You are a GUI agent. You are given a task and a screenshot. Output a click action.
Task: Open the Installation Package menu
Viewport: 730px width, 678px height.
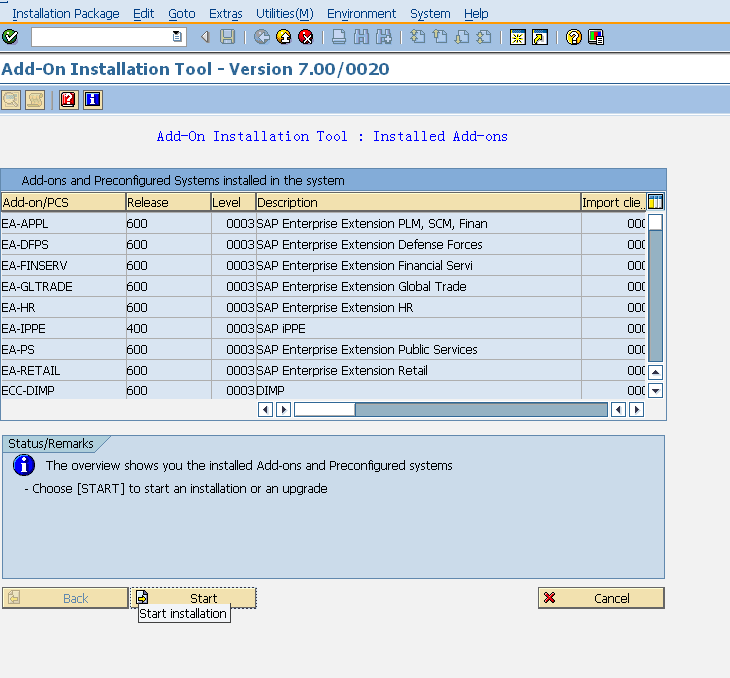coord(66,14)
